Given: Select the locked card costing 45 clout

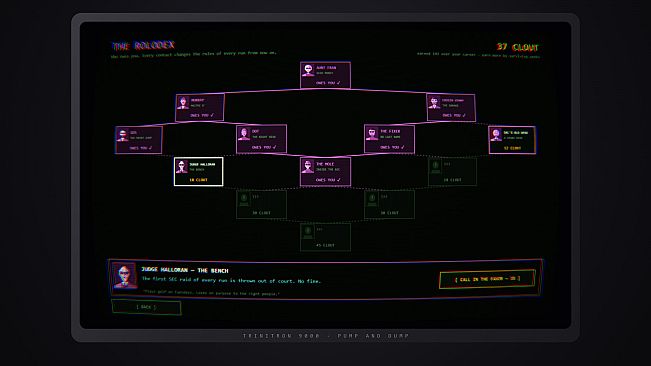Looking at the screenshot, I should tap(326, 237).
